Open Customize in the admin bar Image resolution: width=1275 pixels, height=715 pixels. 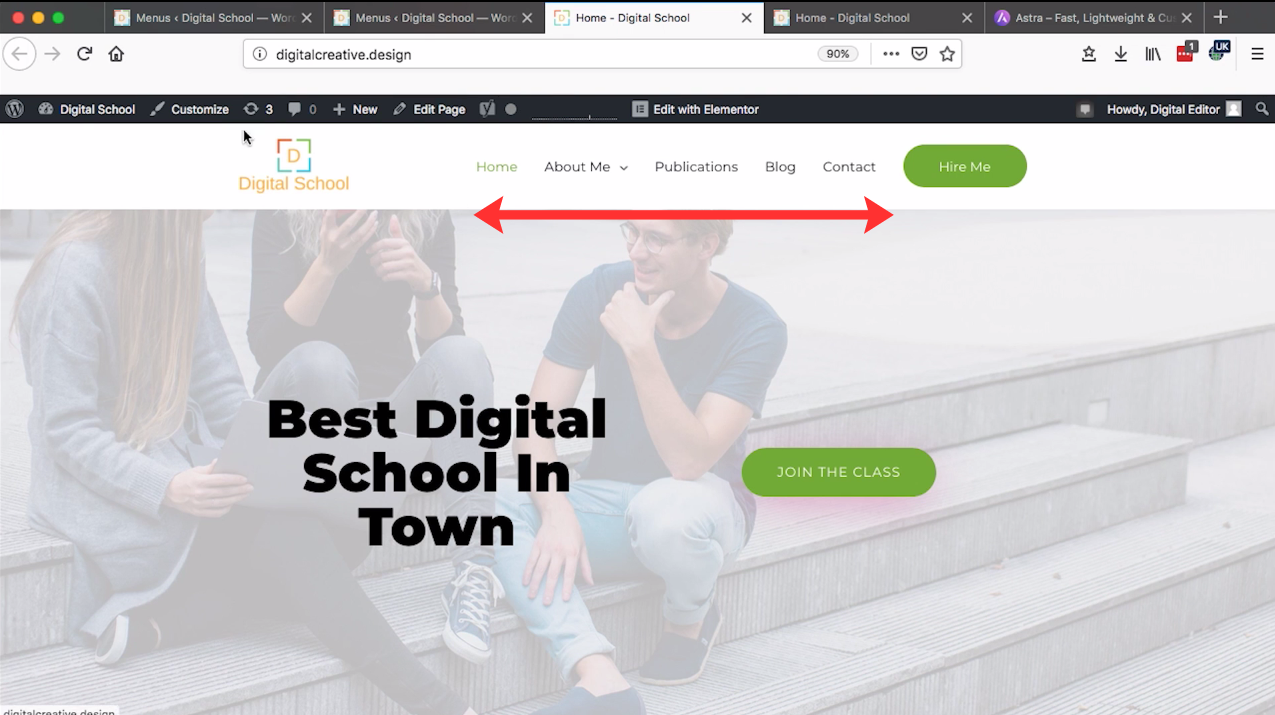(x=190, y=109)
